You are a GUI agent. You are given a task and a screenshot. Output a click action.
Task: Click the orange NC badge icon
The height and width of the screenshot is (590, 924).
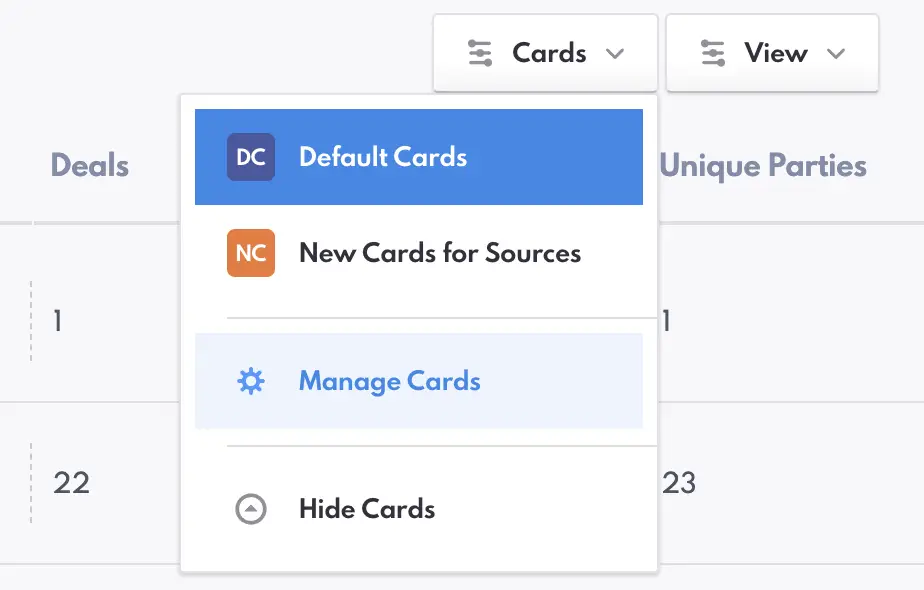coord(250,253)
